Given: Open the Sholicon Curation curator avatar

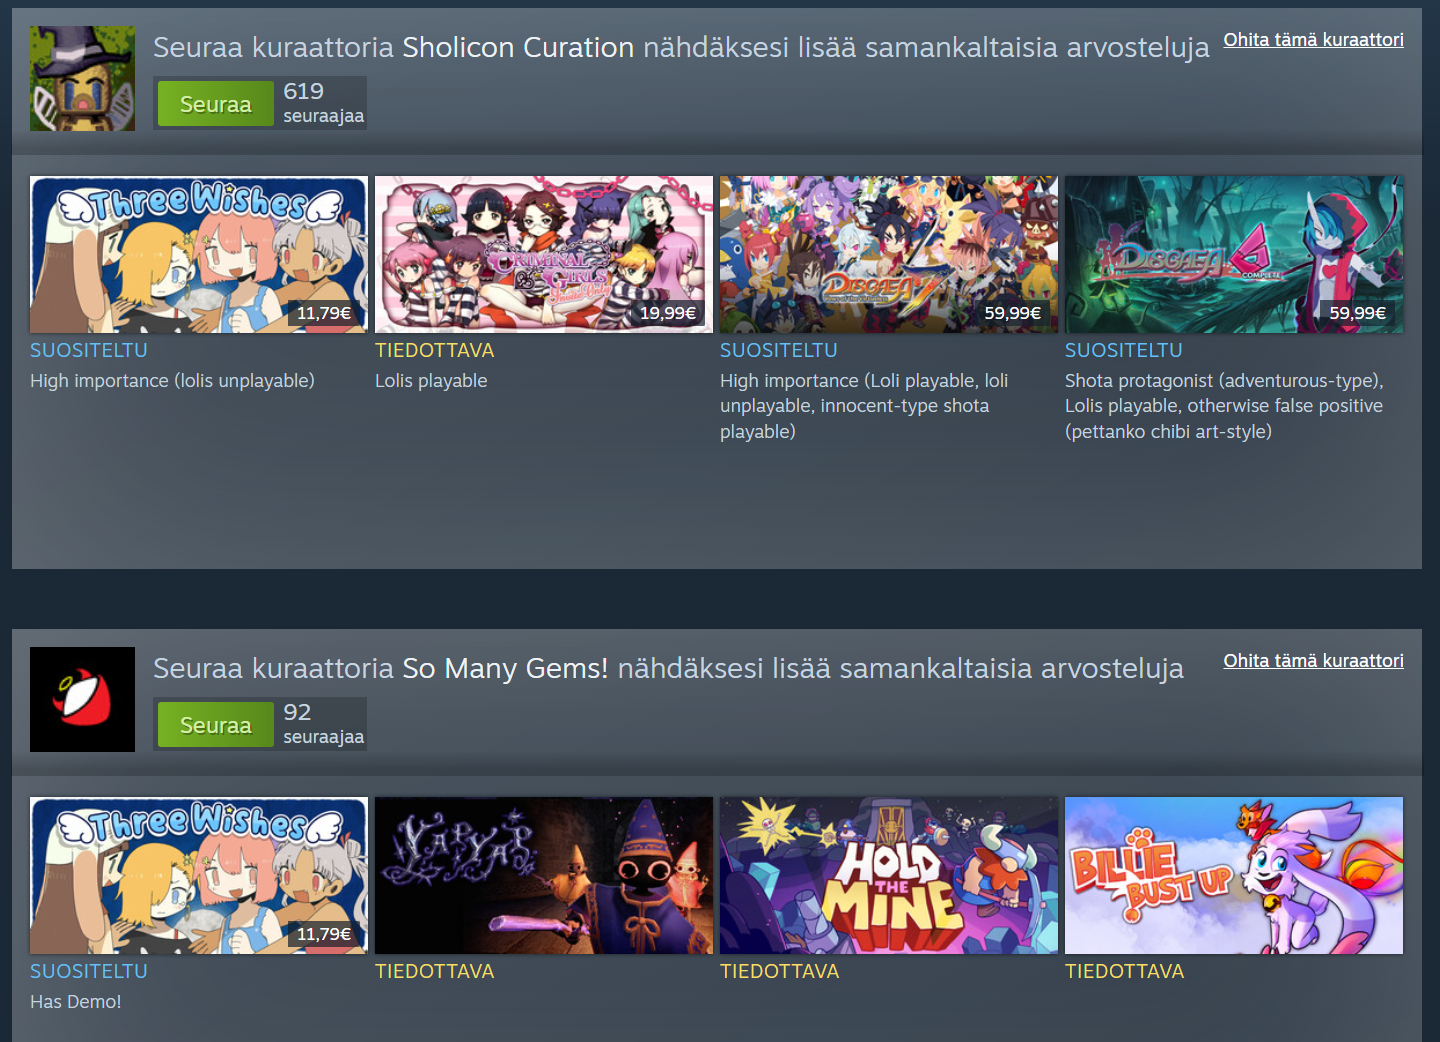Looking at the screenshot, I should [x=82, y=79].
